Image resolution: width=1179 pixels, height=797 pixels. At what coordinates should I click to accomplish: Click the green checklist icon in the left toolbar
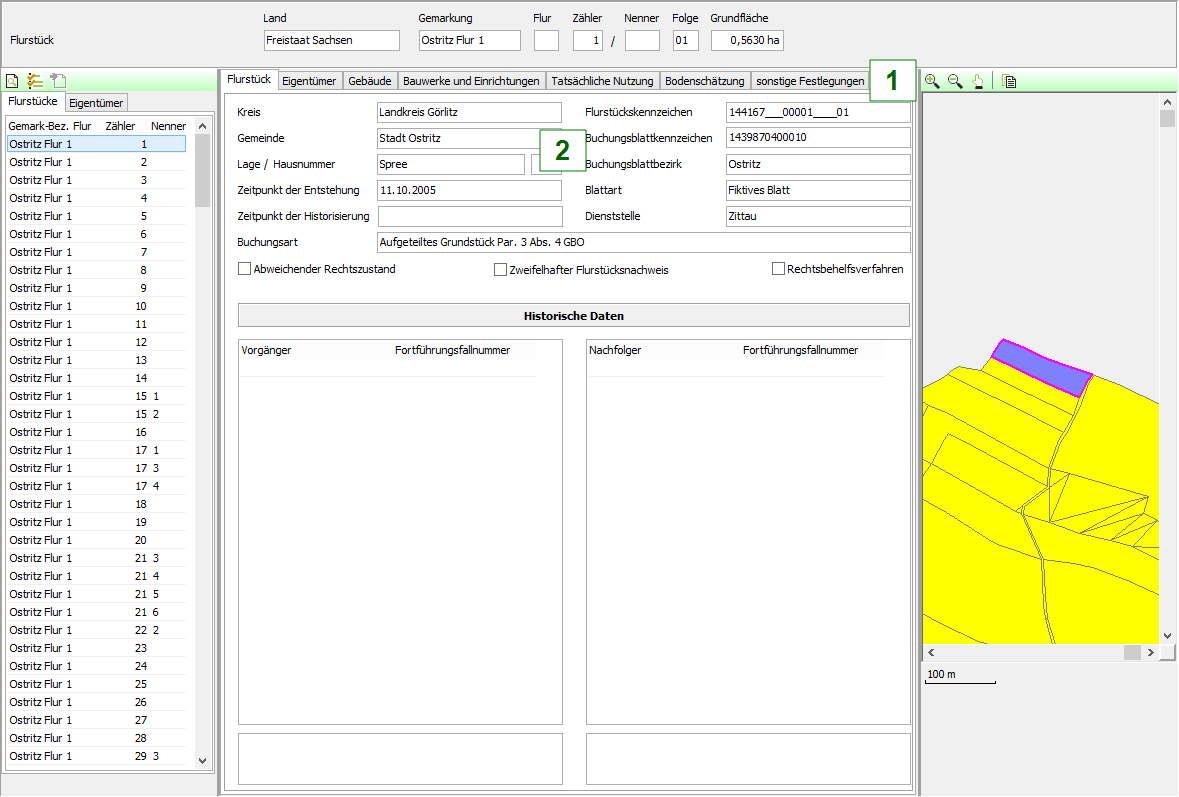click(33, 80)
